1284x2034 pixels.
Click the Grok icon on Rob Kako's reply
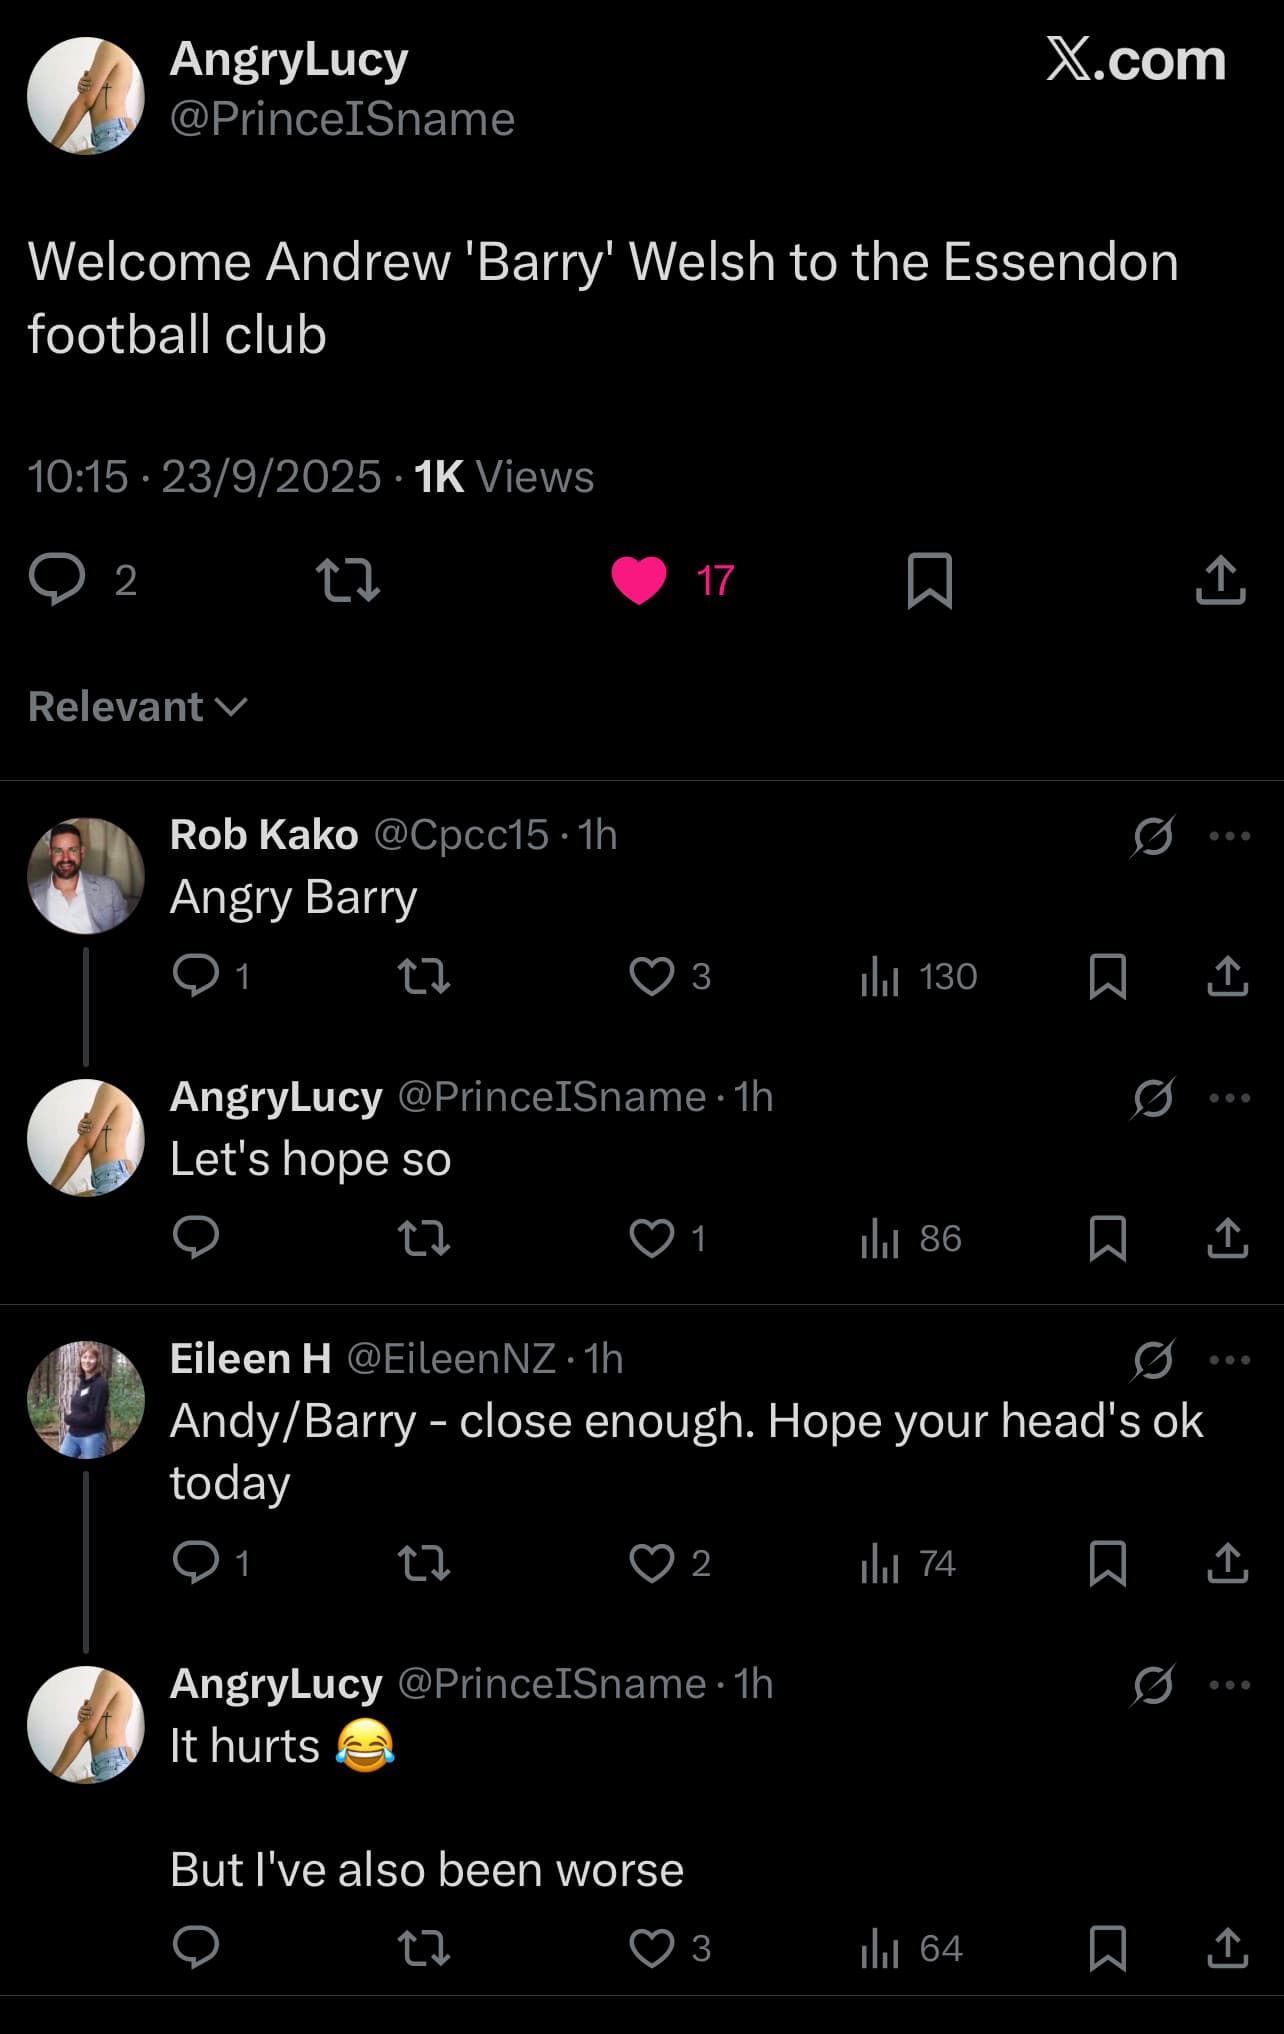[1152, 836]
